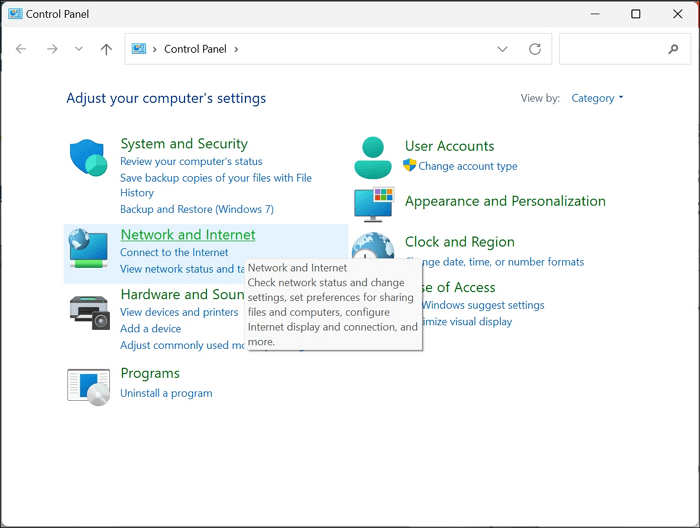The height and width of the screenshot is (528, 700).
Task: Open Clock and Region heading
Action: click(x=460, y=242)
